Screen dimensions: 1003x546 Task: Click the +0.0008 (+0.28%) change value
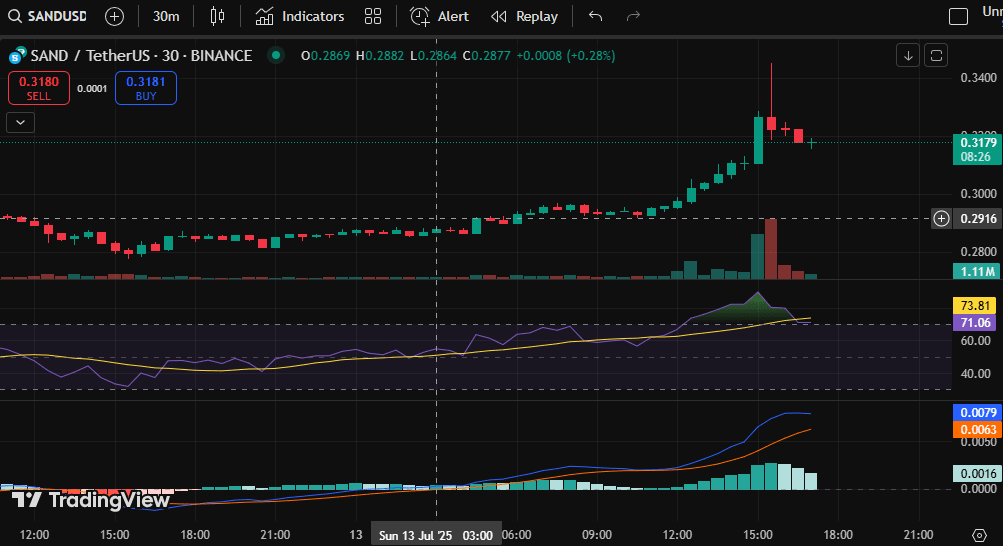pyautogui.click(x=565, y=56)
